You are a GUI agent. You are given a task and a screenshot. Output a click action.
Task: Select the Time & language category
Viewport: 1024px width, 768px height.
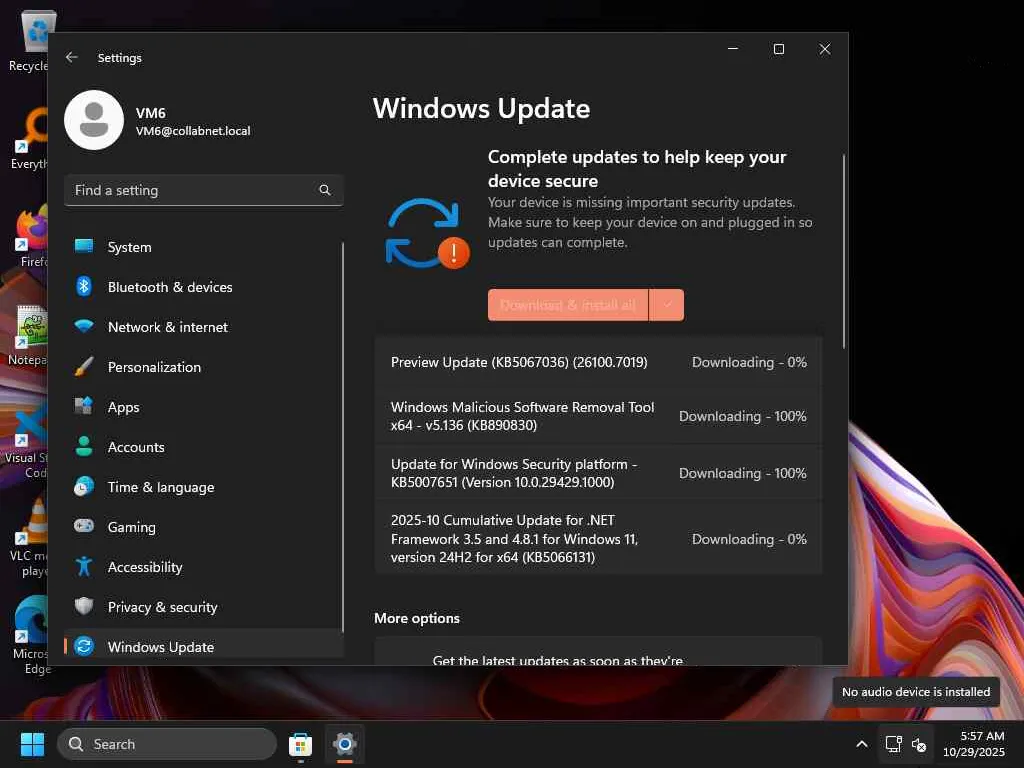[204, 487]
